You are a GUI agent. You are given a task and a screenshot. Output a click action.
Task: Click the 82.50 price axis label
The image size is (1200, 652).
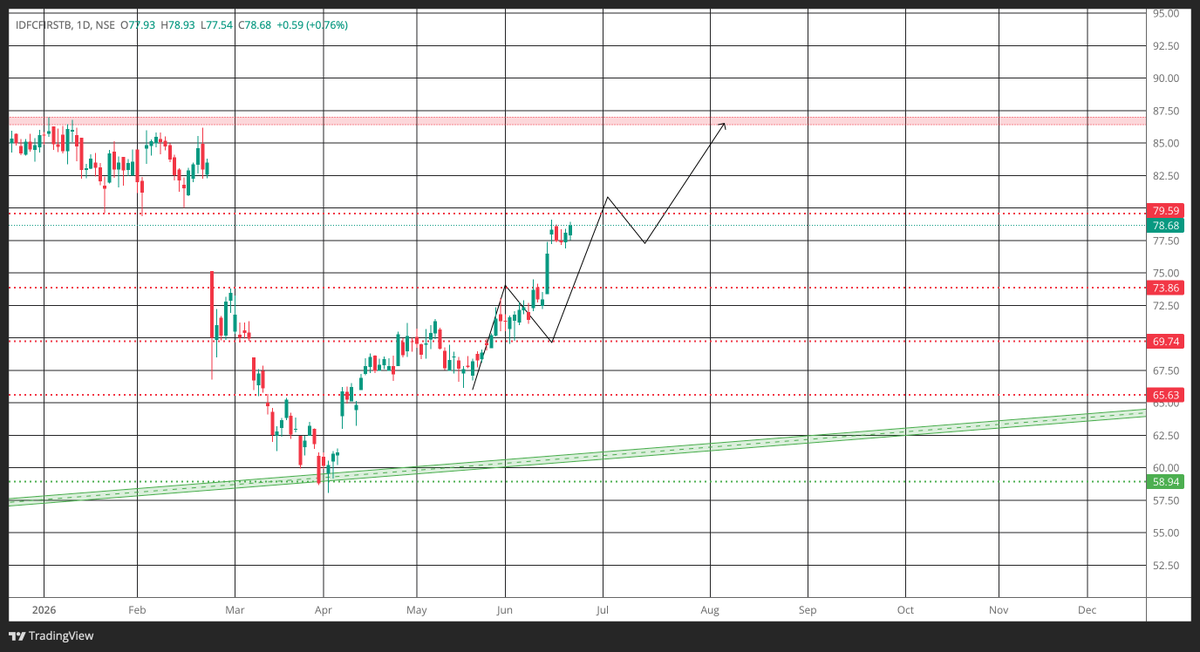[x=1165, y=176]
